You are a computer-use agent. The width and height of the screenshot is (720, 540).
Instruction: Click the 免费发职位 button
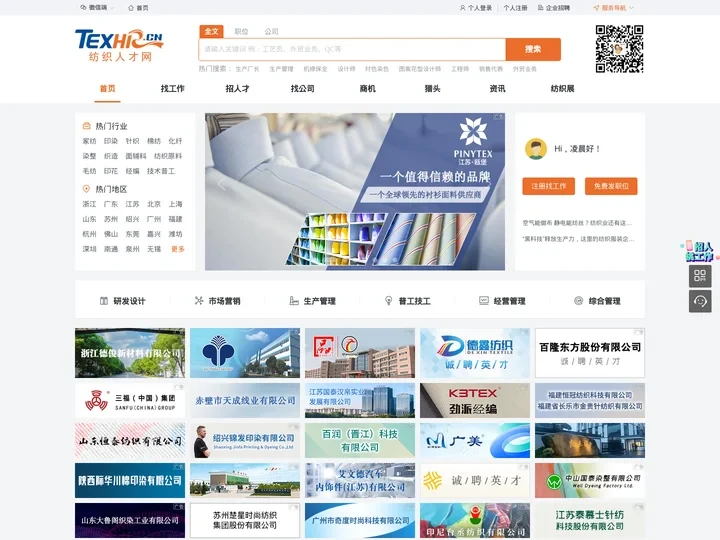click(611, 186)
